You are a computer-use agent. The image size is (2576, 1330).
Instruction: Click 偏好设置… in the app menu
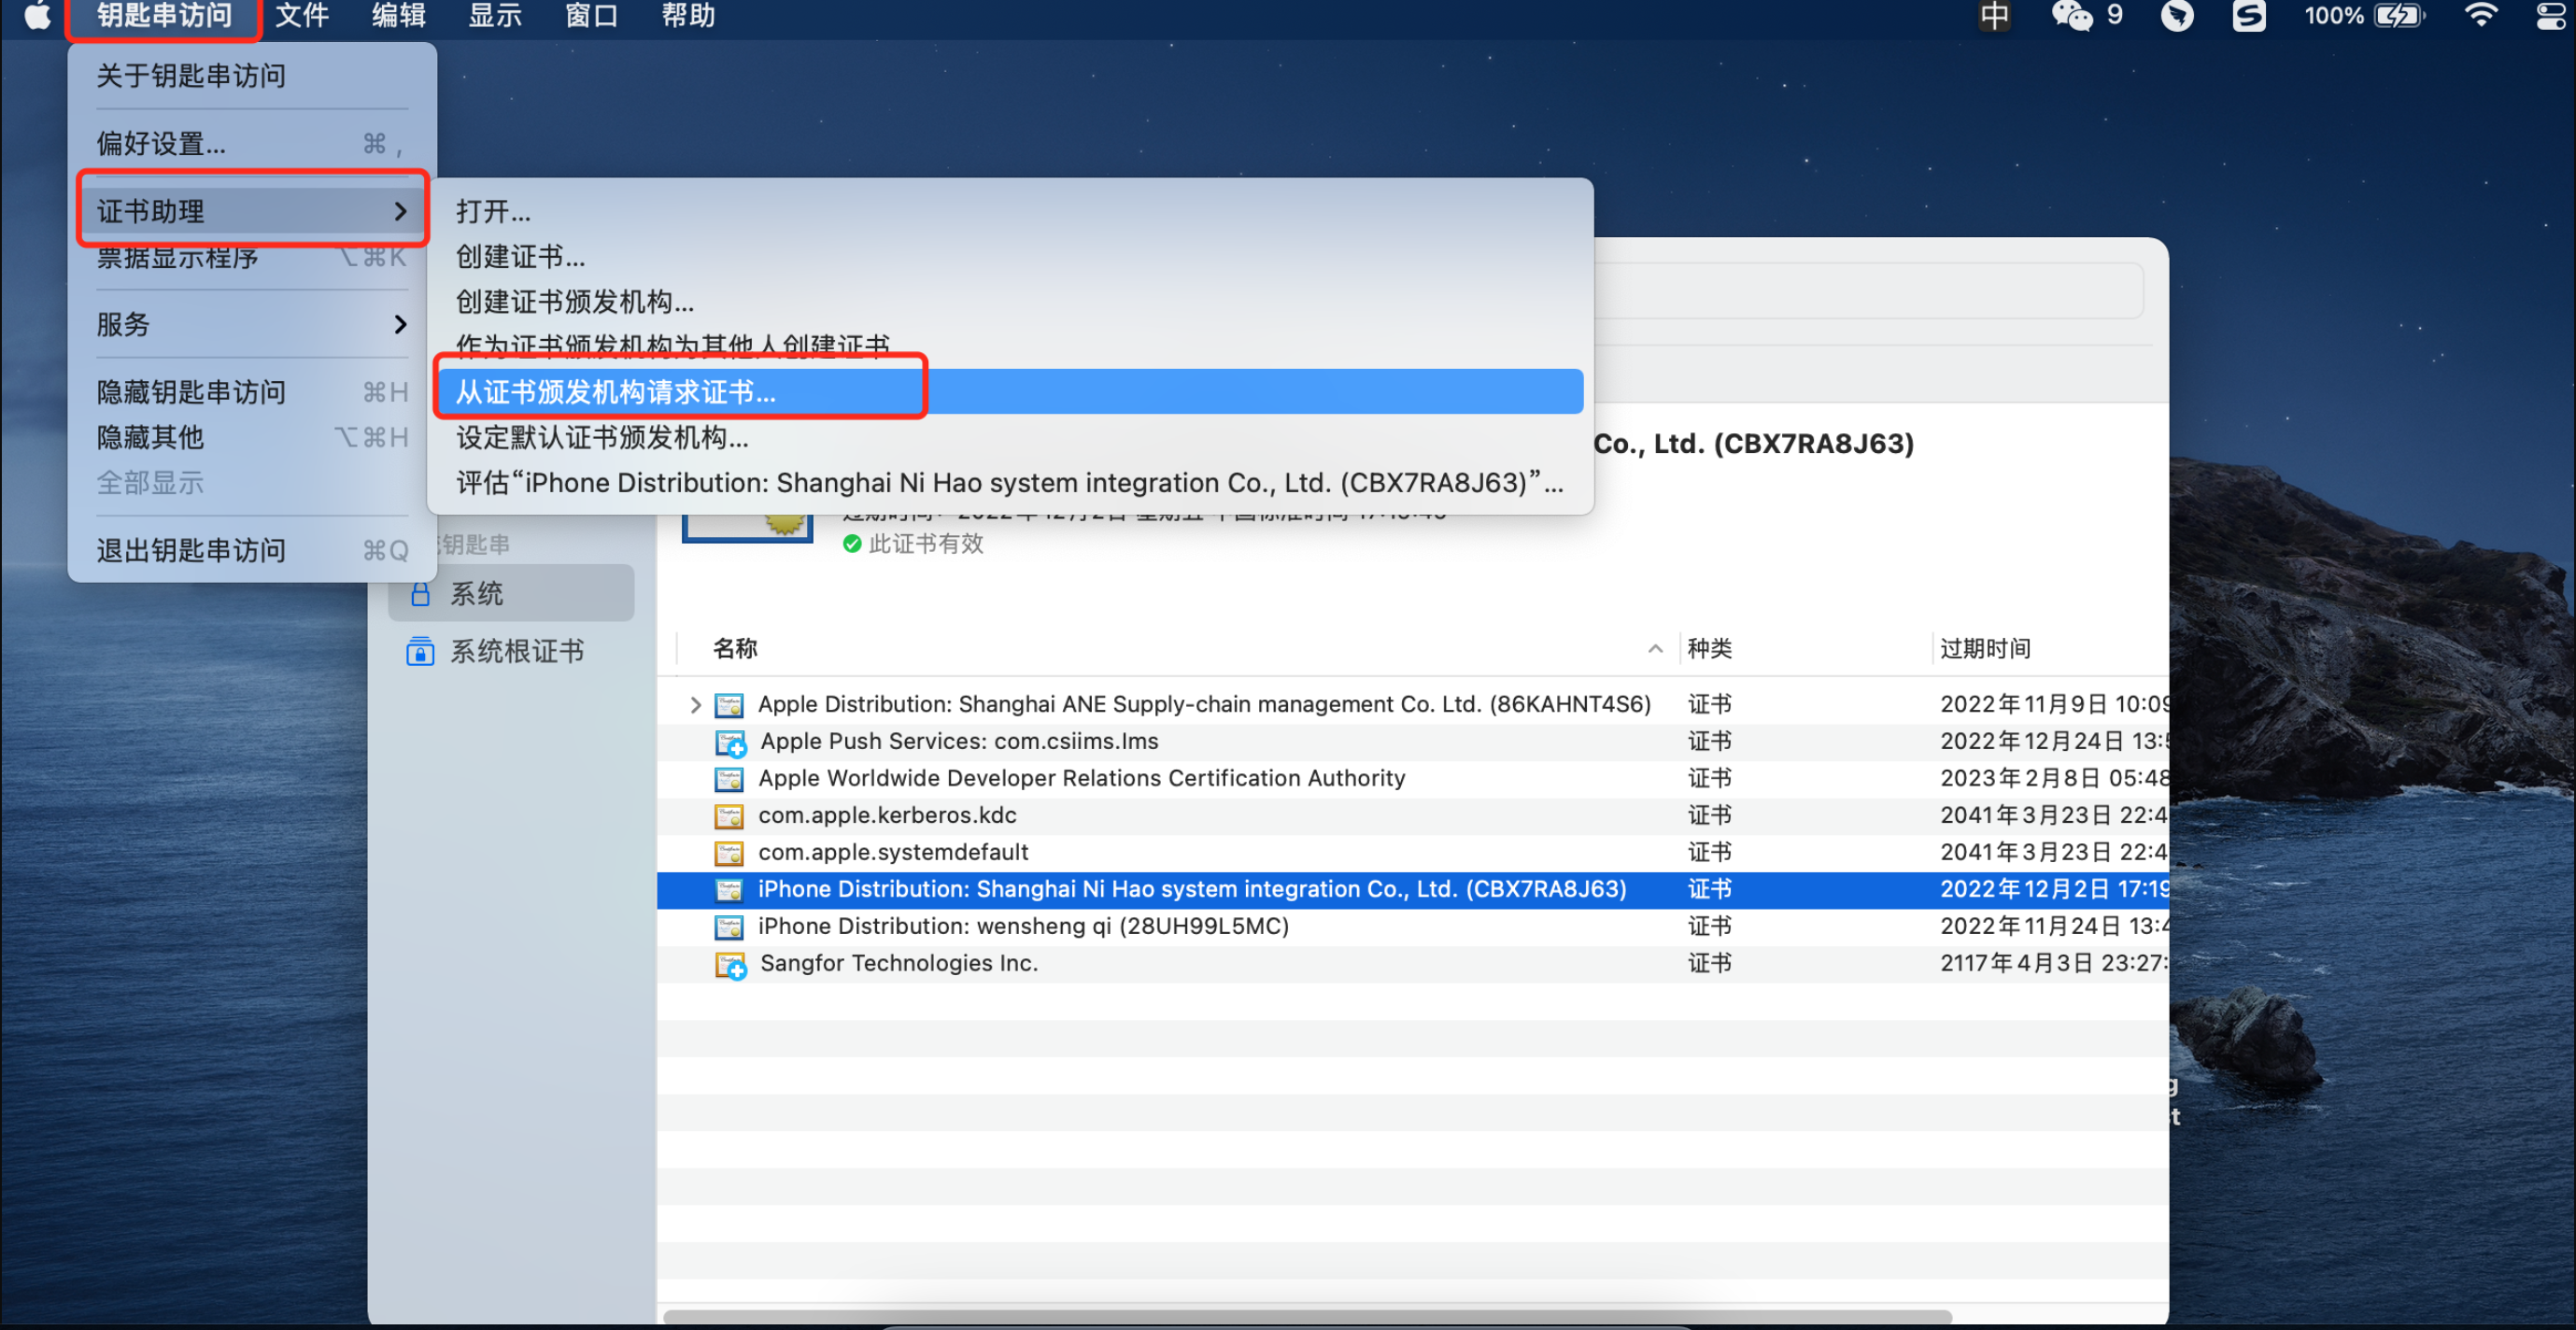[161, 144]
